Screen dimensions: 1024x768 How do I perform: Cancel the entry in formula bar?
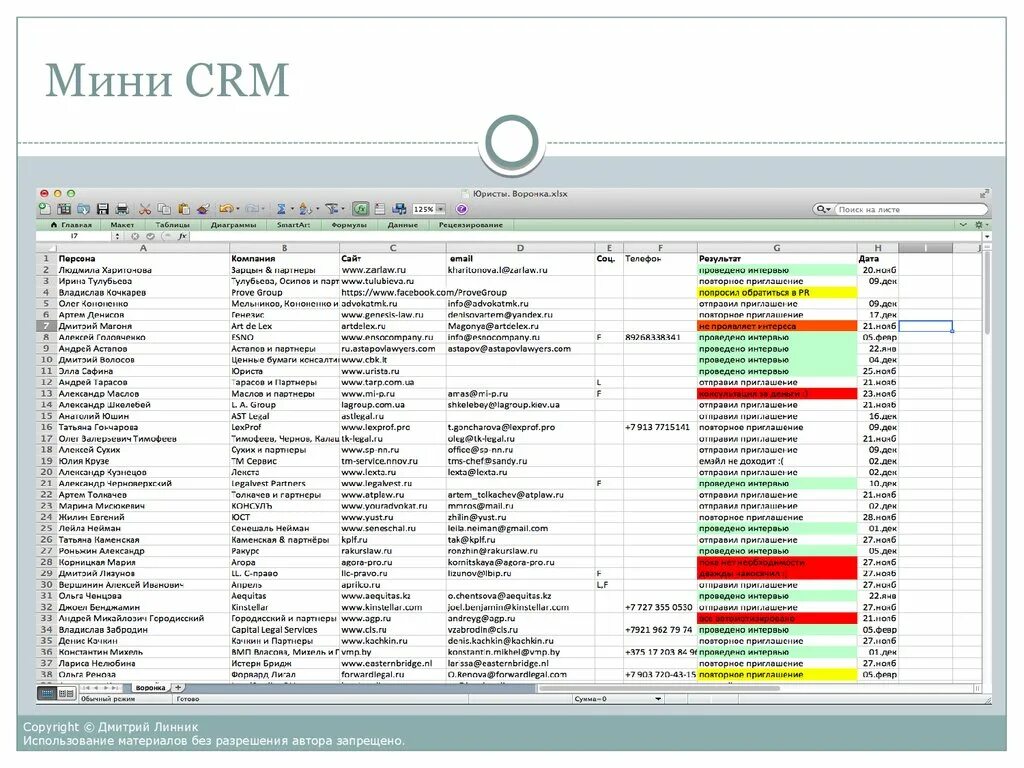pos(135,236)
